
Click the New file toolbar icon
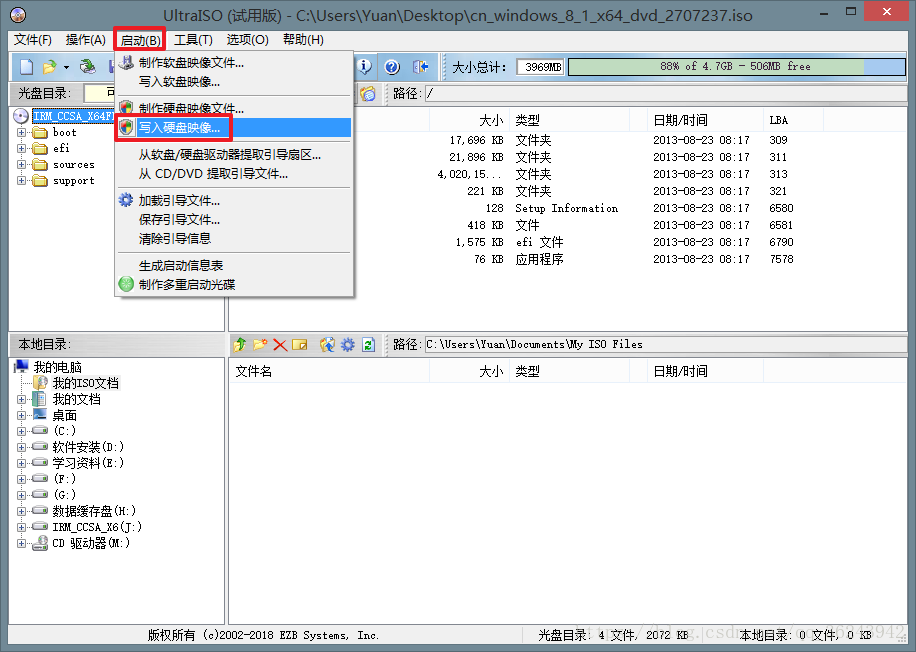click(x=26, y=67)
